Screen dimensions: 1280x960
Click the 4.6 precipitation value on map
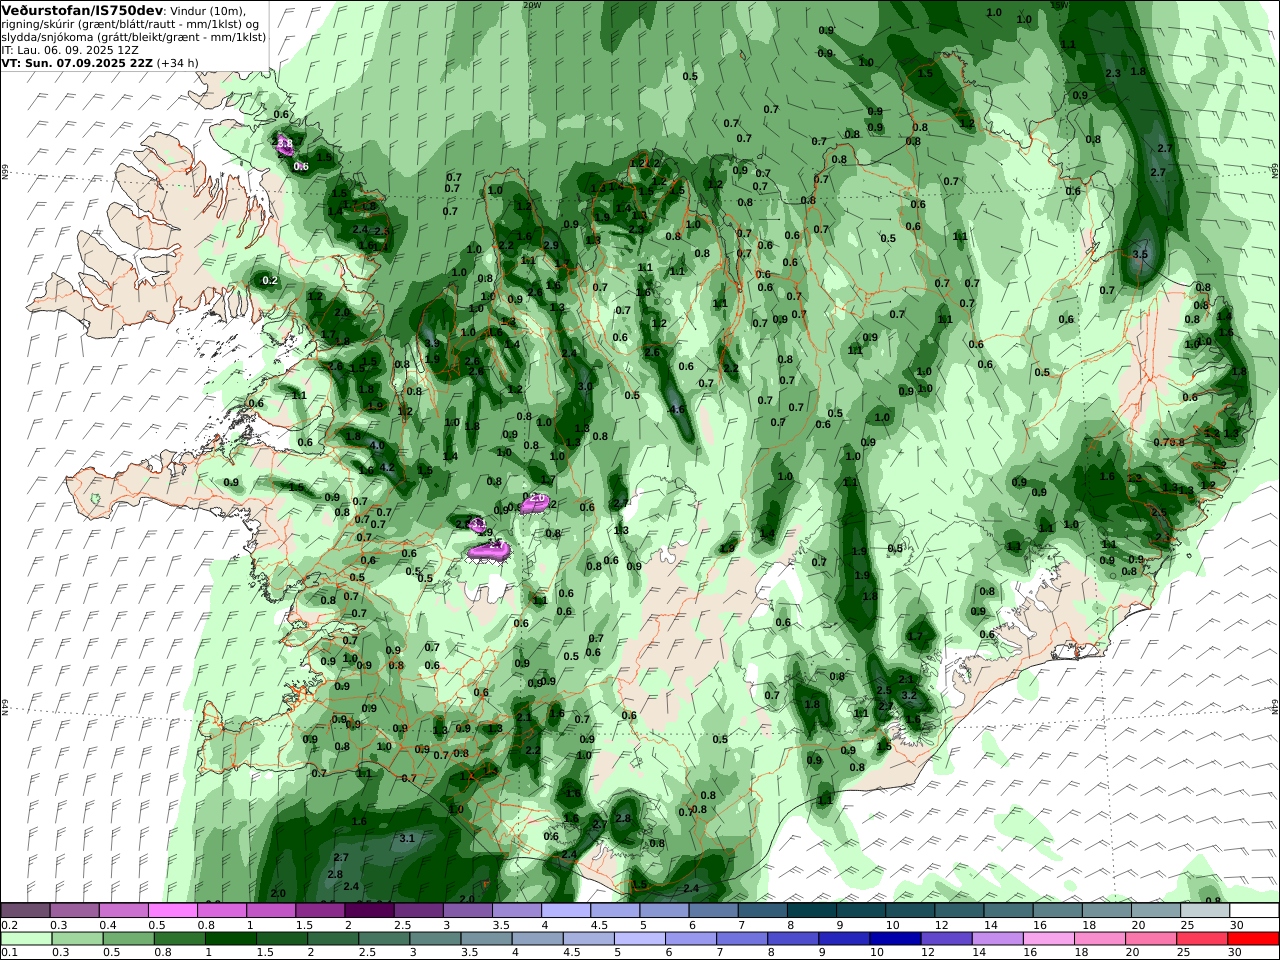pyautogui.click(x=677, y=409)
